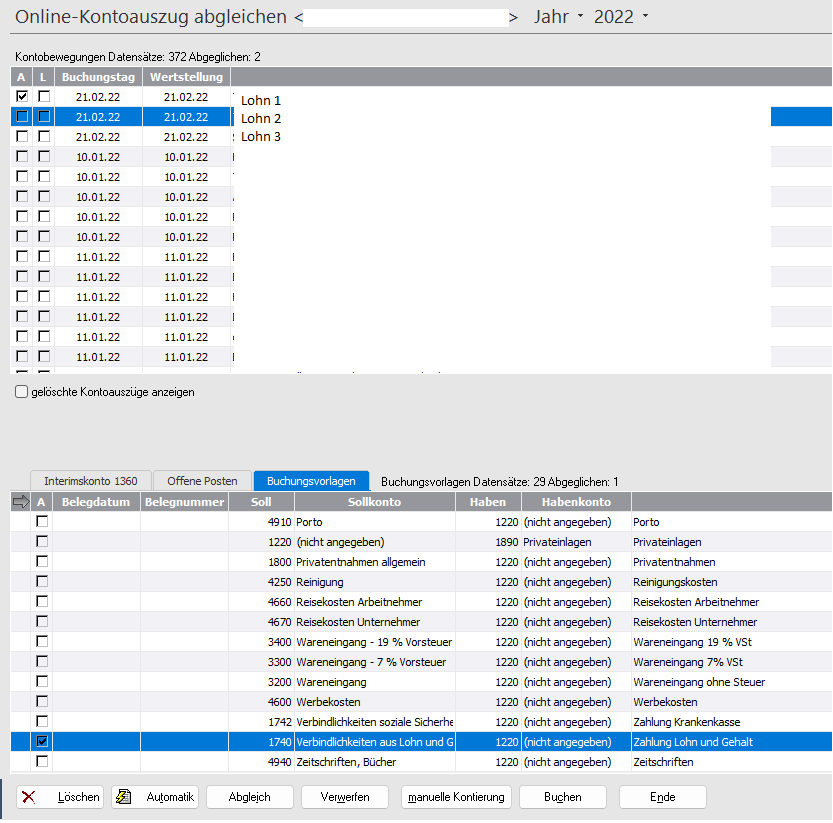Enable gelöschte Kontoauszüge anzeigen

pyautogui.click(x=21, y=392)
